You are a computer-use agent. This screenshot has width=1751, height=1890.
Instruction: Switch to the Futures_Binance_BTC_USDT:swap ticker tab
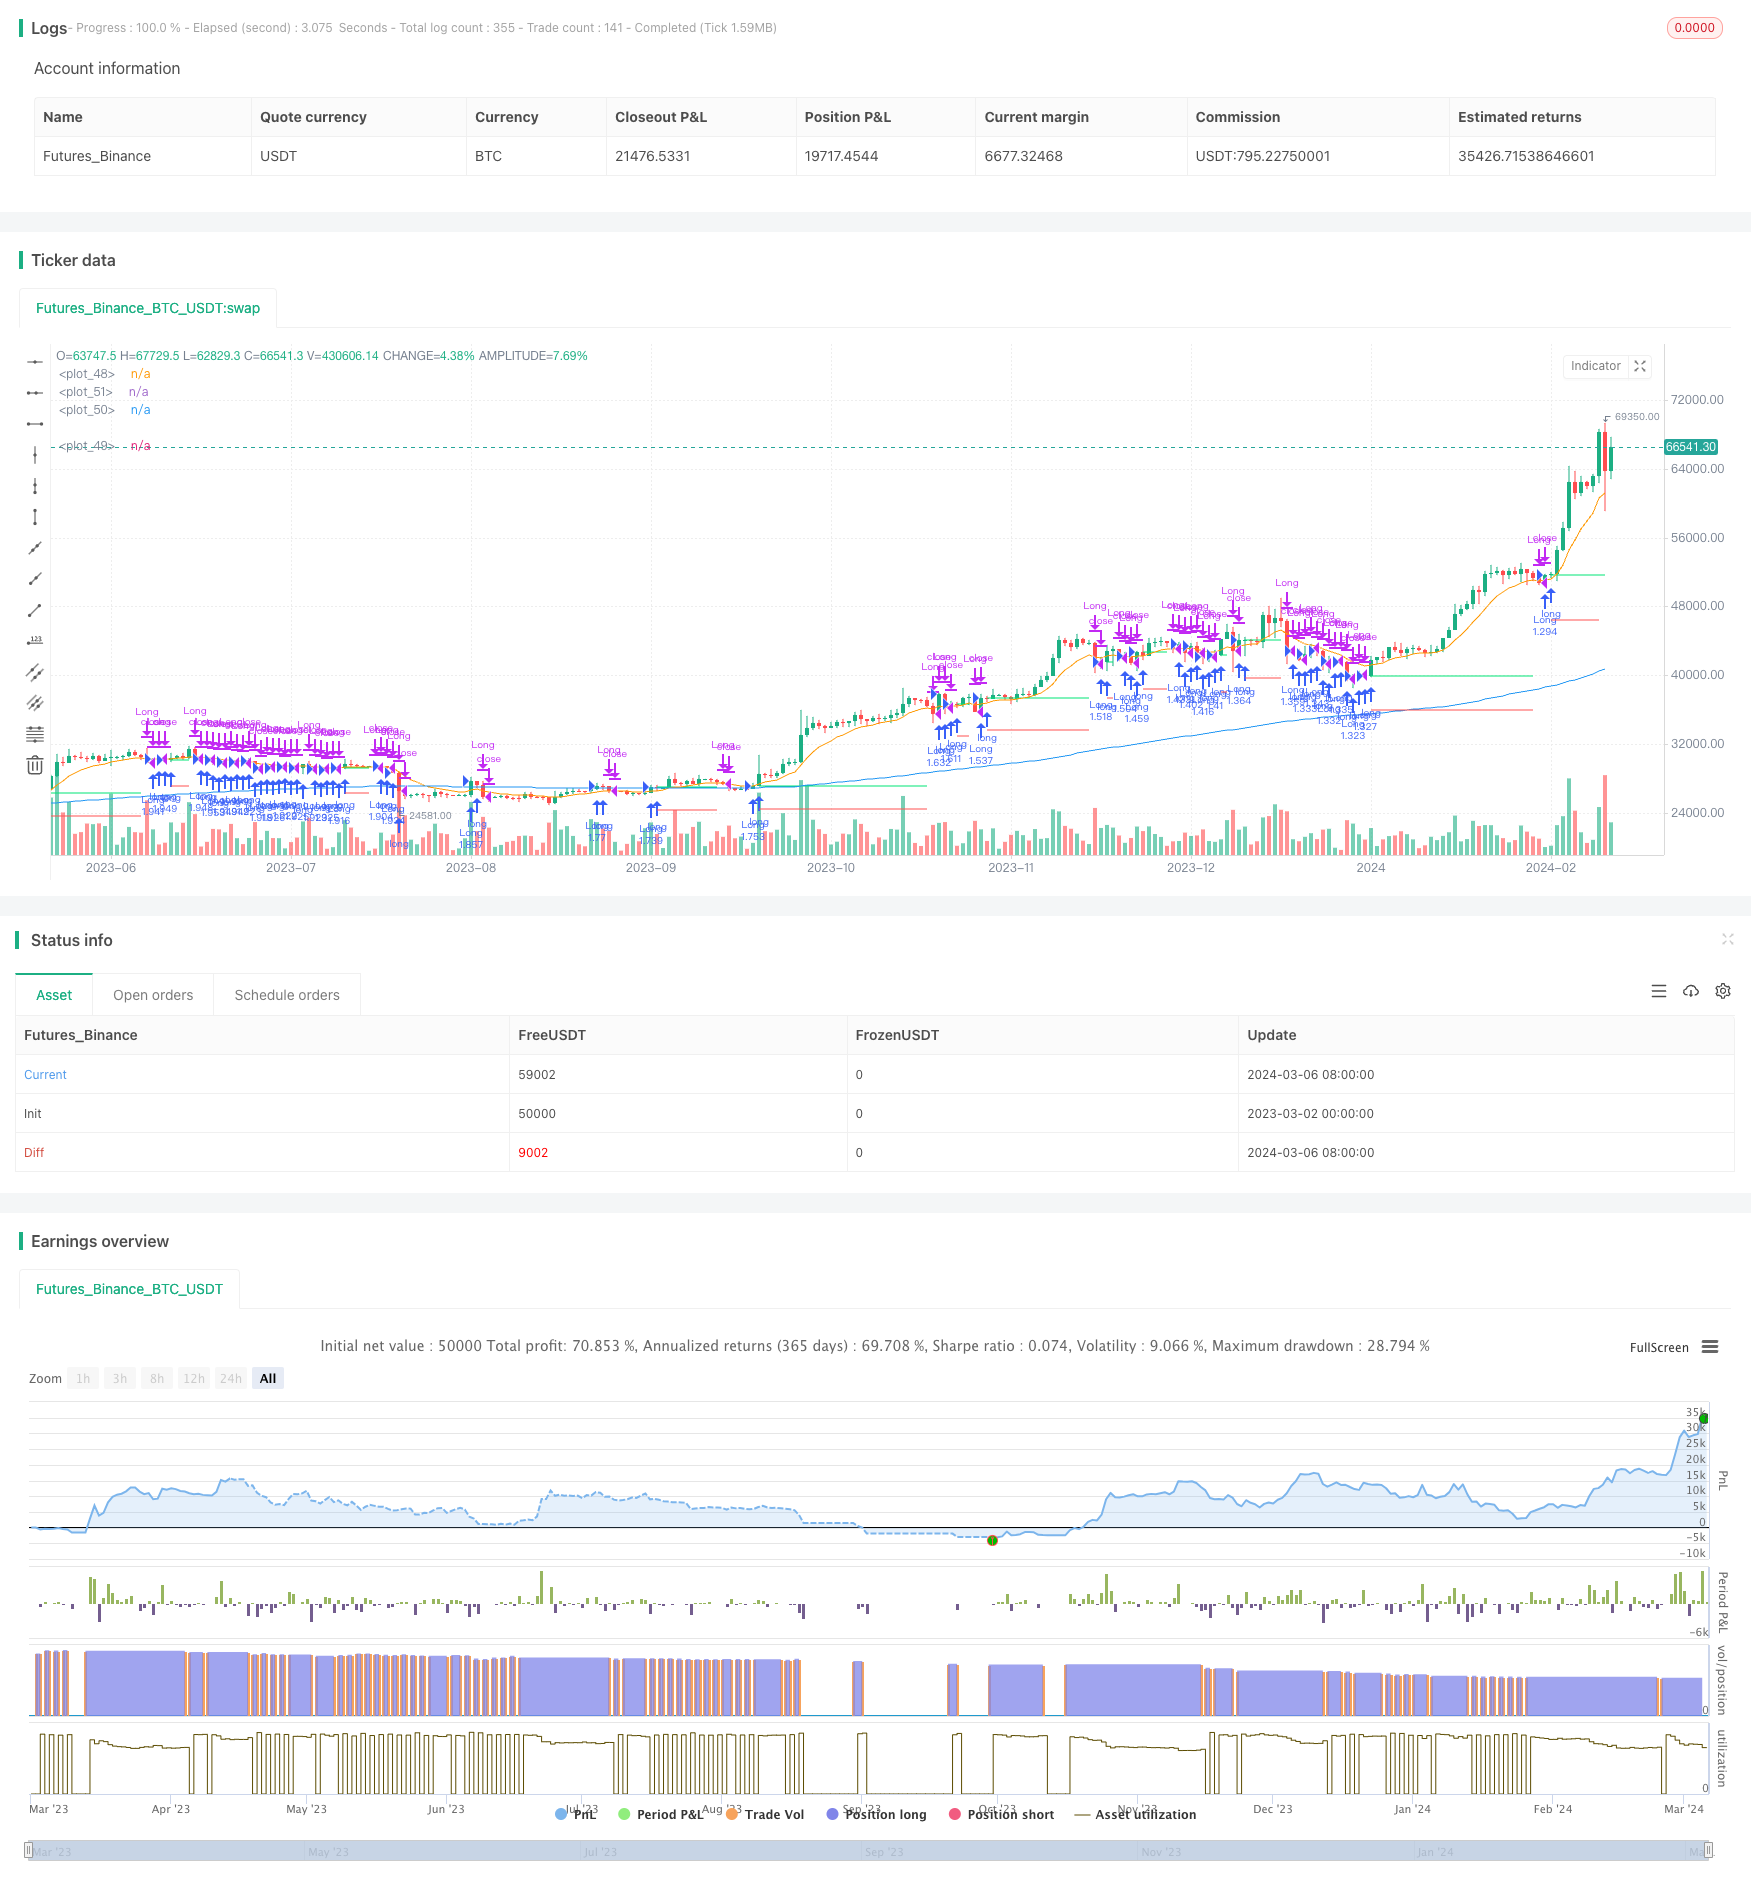[x=148, y=308]
